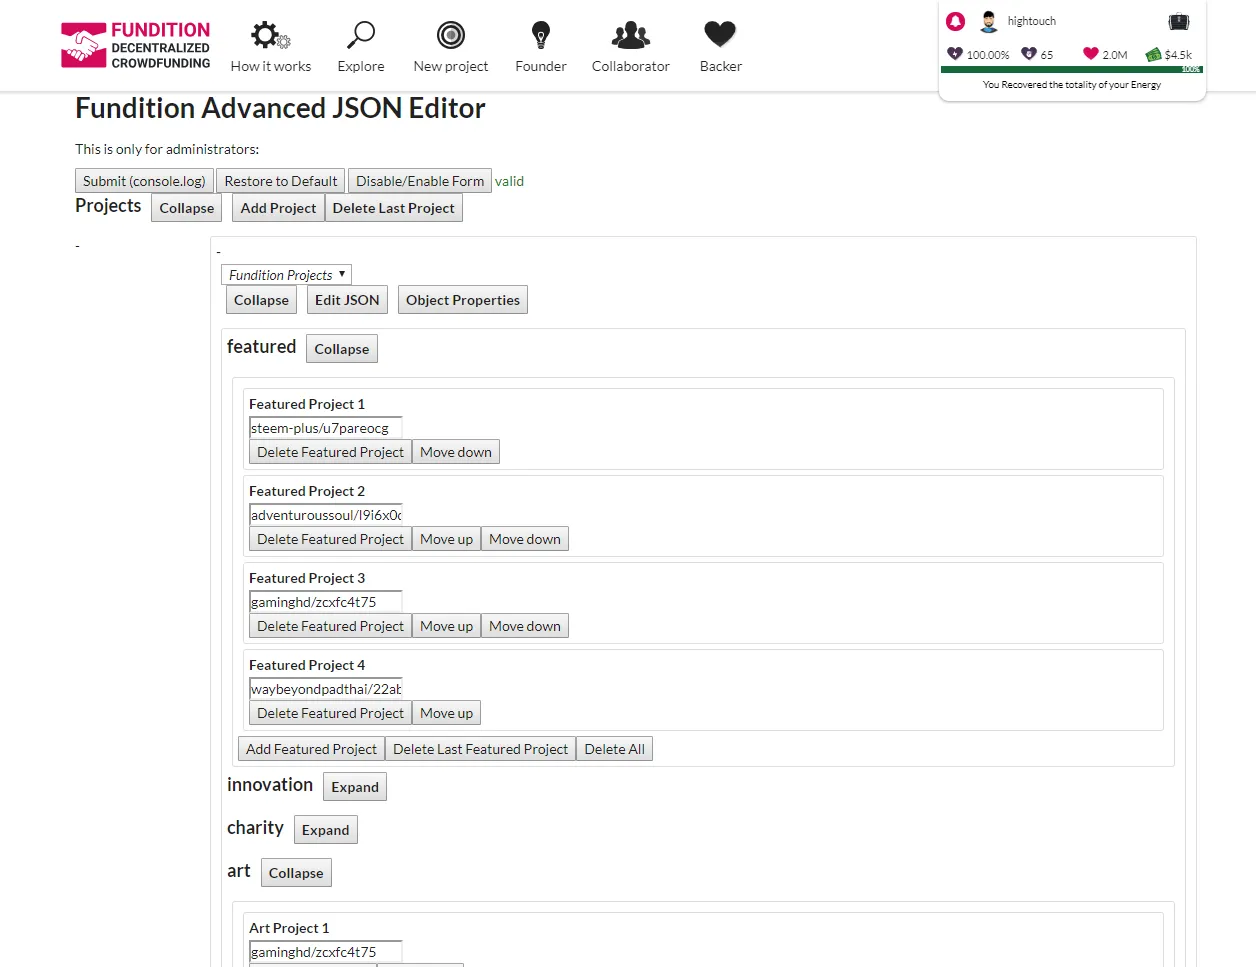Delete Featured Project 2

pos(330,539)
